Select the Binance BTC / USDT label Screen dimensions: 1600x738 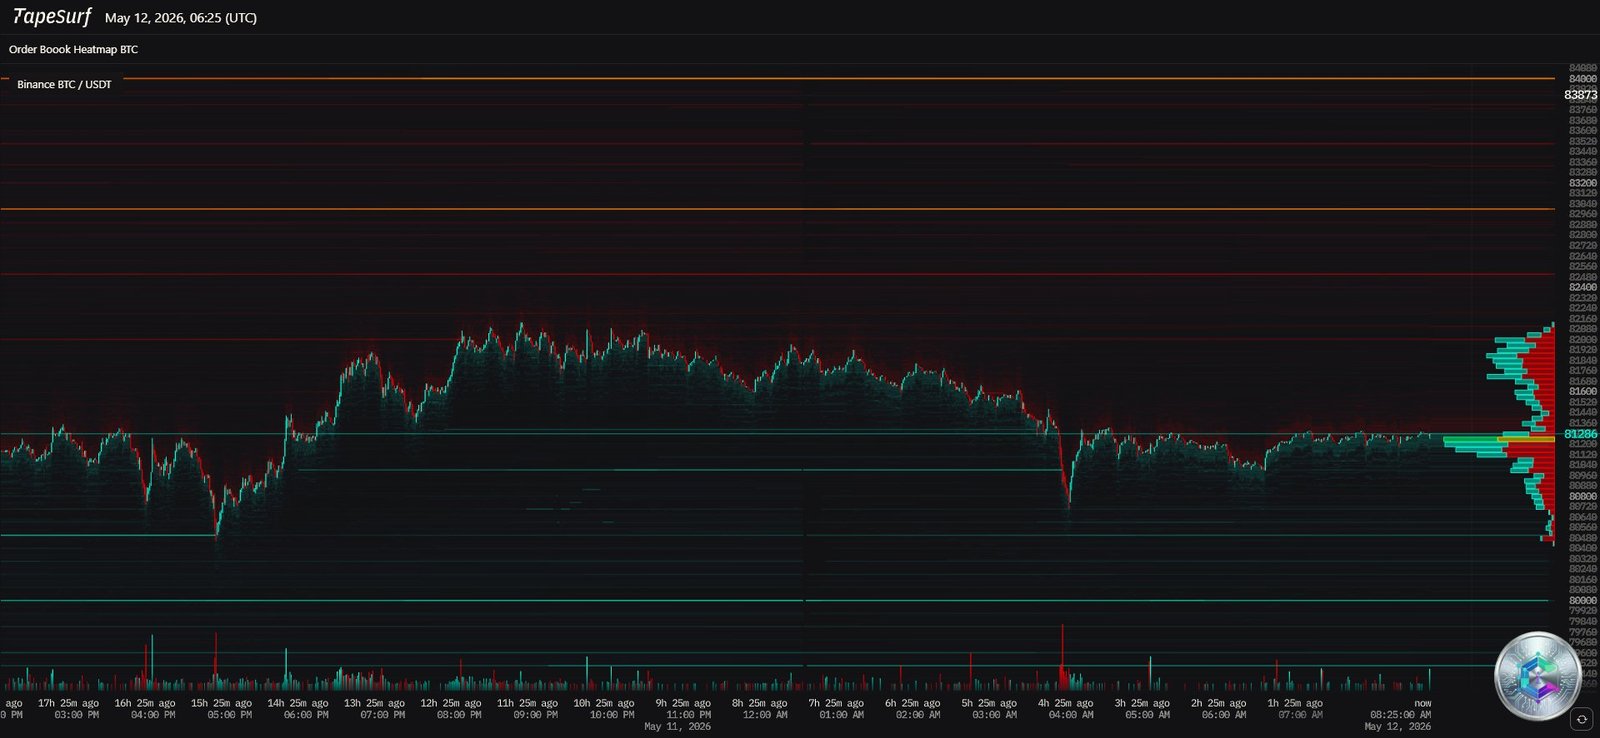pyautogui.click(x=64, y=84)
